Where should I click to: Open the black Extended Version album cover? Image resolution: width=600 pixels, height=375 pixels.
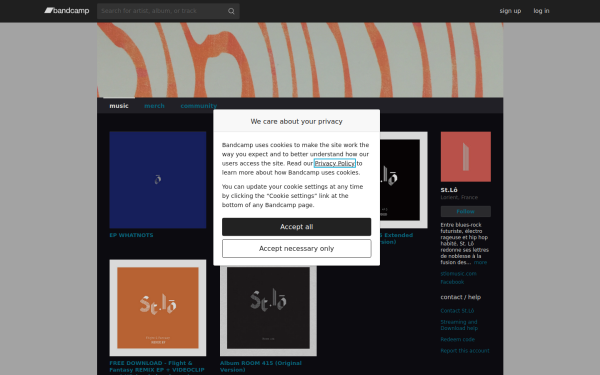[x=404, y=180]
